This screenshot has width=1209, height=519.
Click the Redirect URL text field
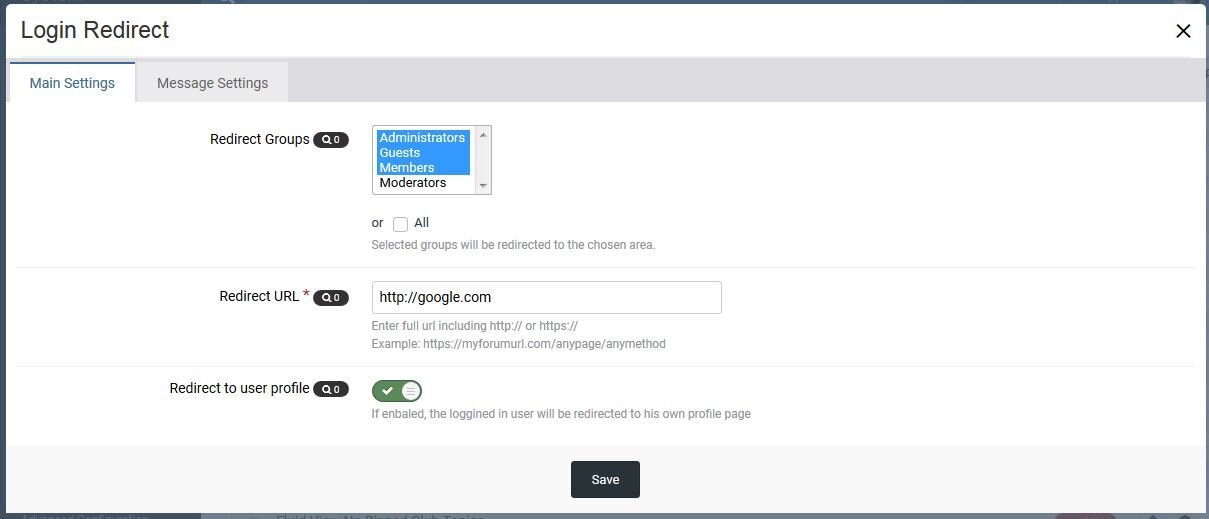point(546,298)
